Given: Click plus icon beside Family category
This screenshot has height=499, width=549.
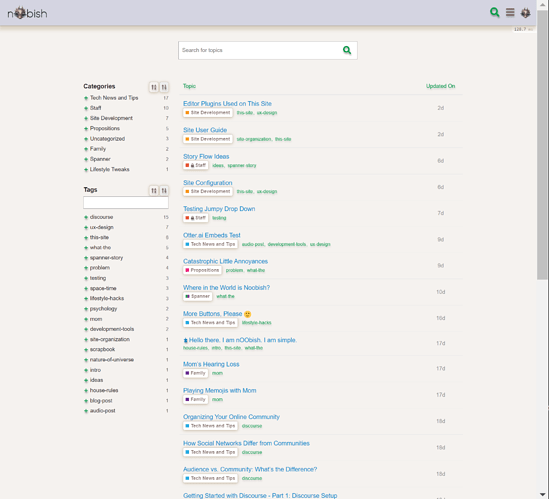Looking at the screenshot, I should coord(86,149).
